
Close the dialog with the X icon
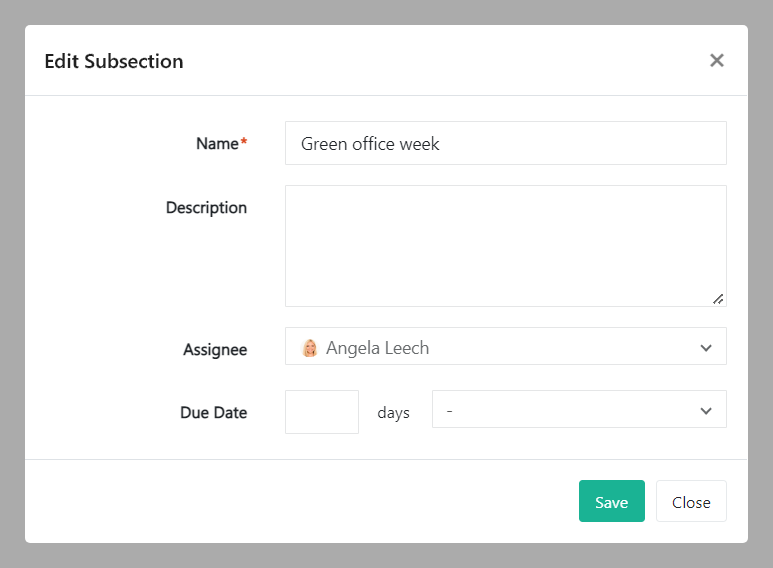point(716,60)
